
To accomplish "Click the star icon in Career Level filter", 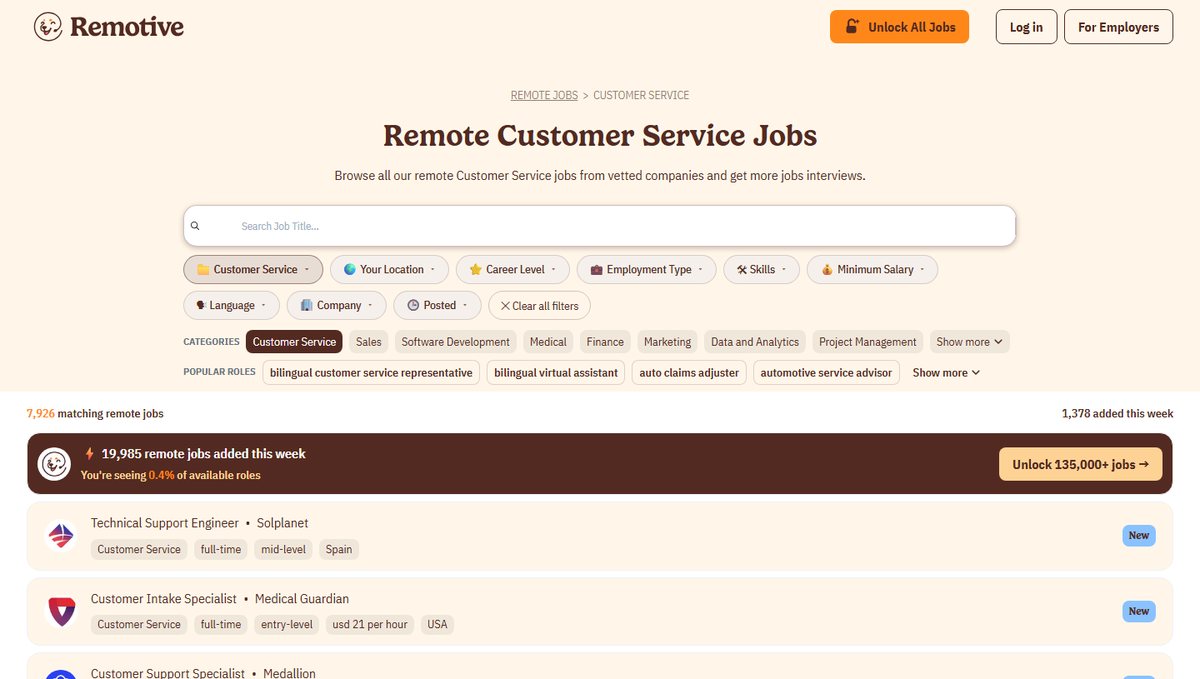I will (x=476, y=270).
